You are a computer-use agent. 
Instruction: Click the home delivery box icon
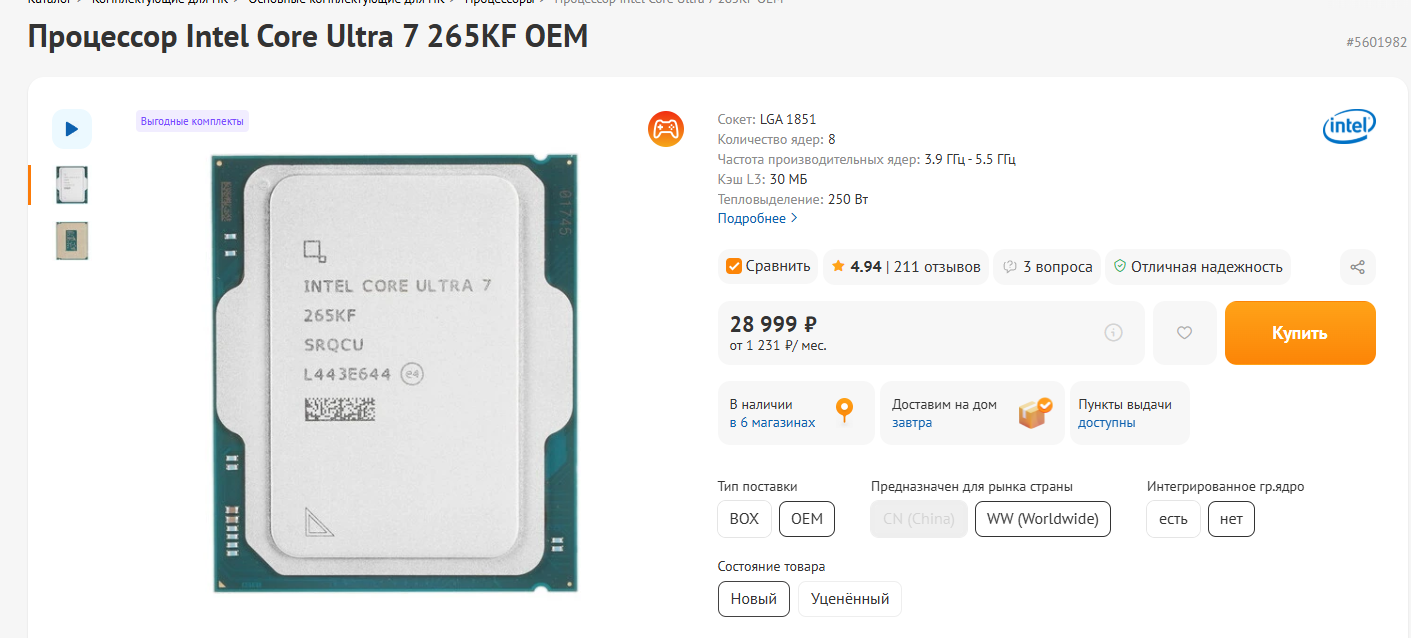(1035, 412)
